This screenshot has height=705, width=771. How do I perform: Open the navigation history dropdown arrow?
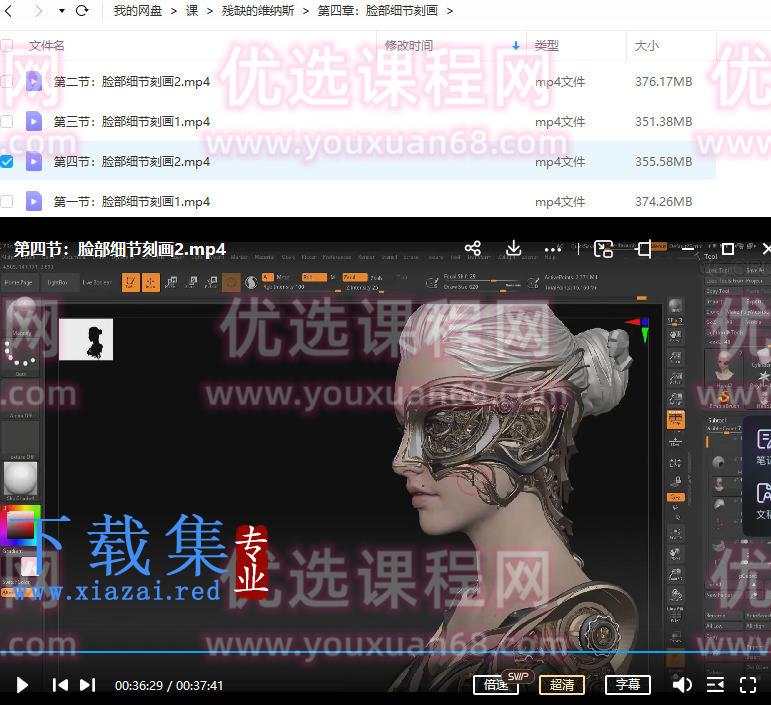pyautogui.click(x=61, y=11)
